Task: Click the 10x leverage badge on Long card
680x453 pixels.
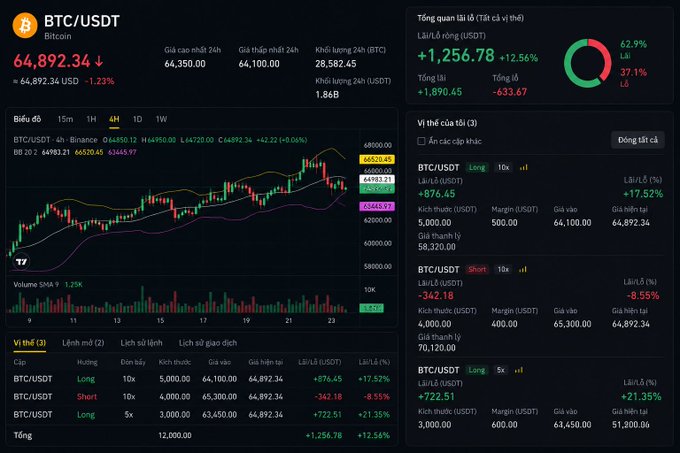Action: (503, 167)
